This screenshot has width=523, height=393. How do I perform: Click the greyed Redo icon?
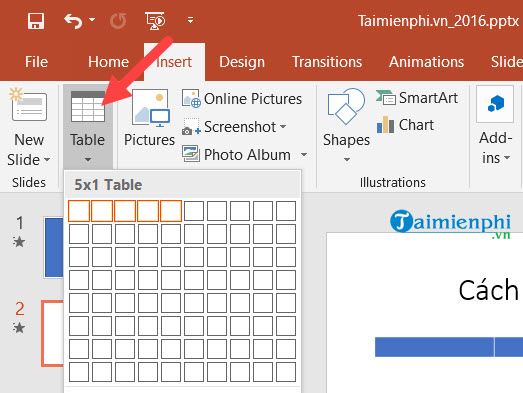click(118, 21)
